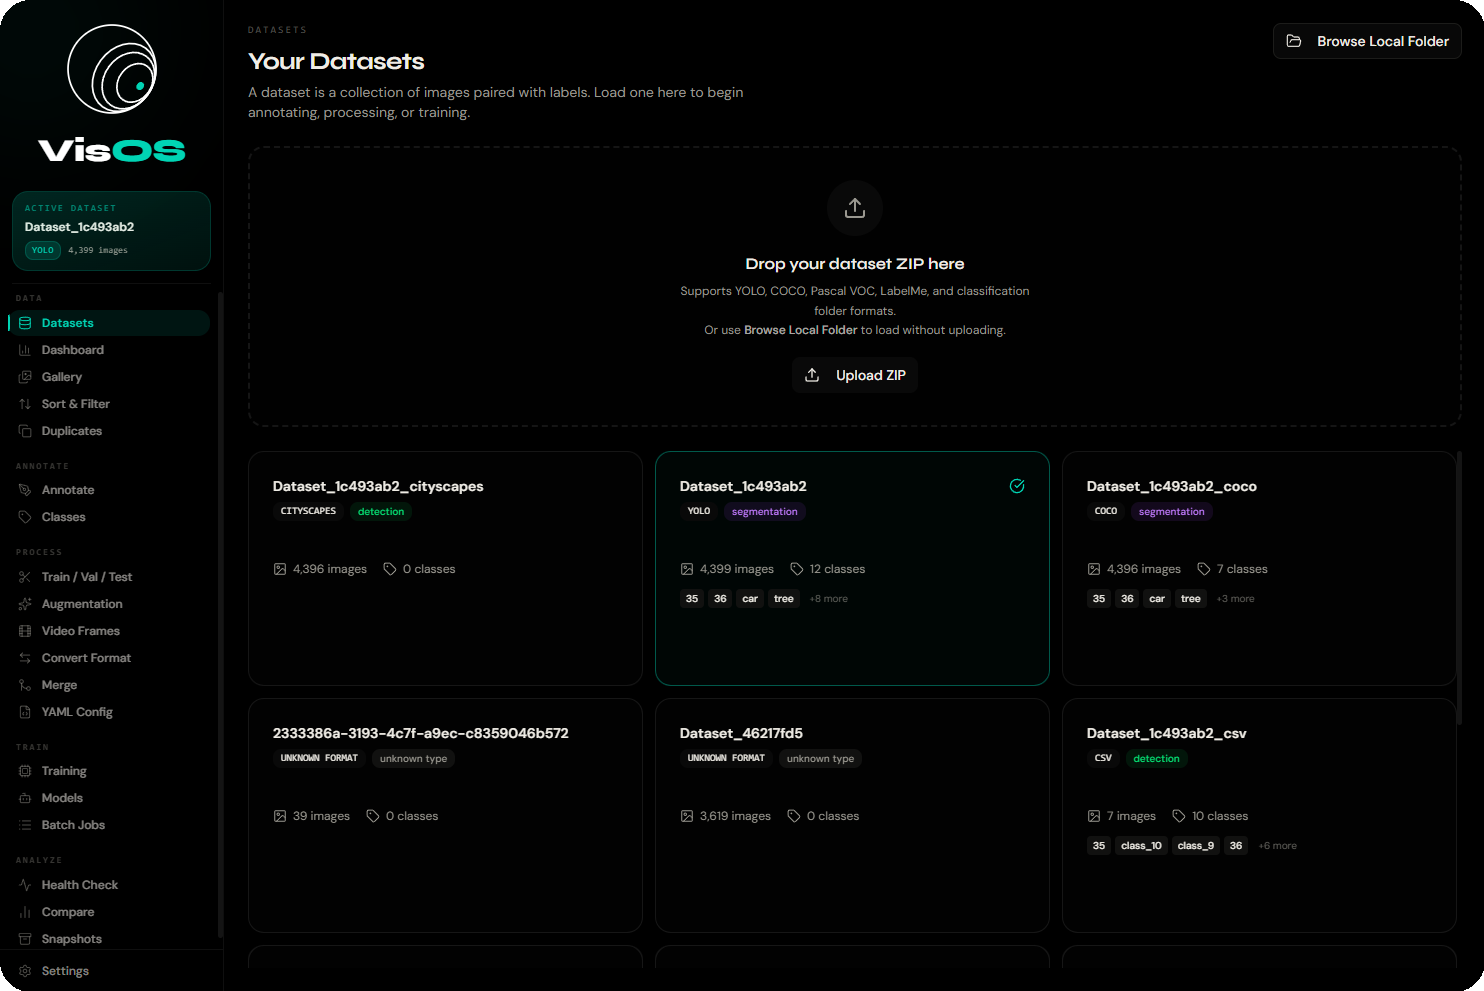1484x991 pixels.
Task: Select the Augmentation icon
Action: tap(27, 603)
